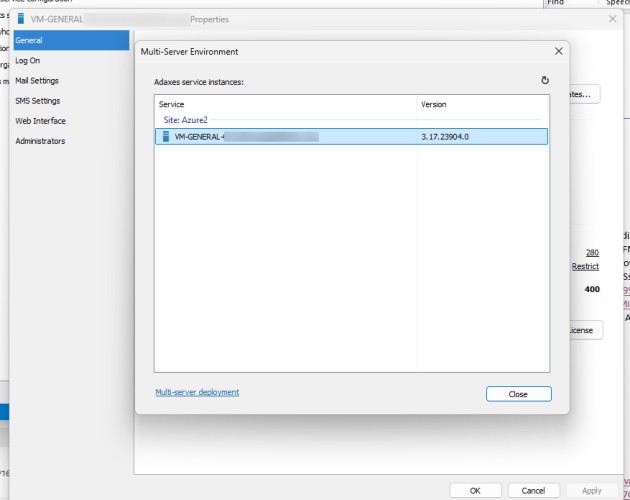The image size is (630, 500).
Task: Click Cancel in the Properties window
Action: click(x=534, y=490)
